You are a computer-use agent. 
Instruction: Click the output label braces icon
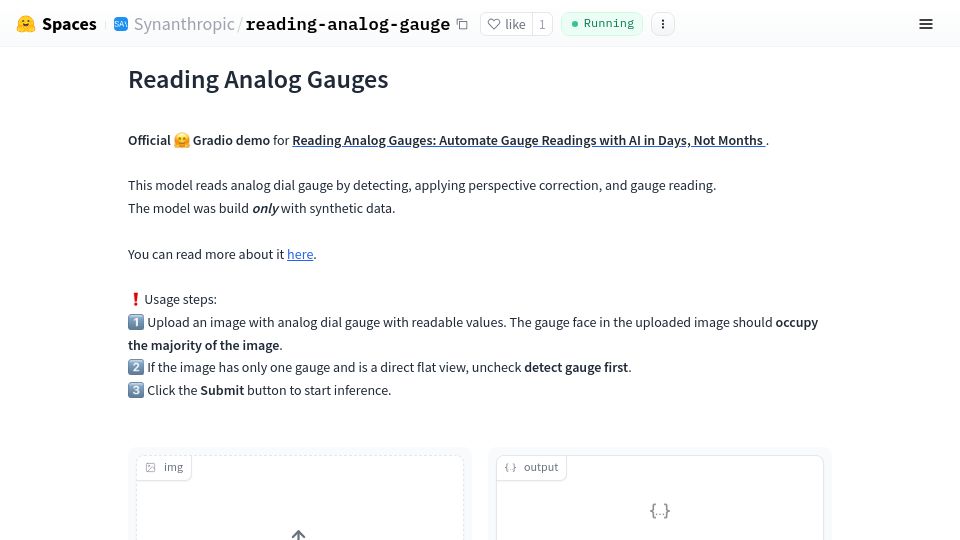pyautogui.click(x=510, y=467)
